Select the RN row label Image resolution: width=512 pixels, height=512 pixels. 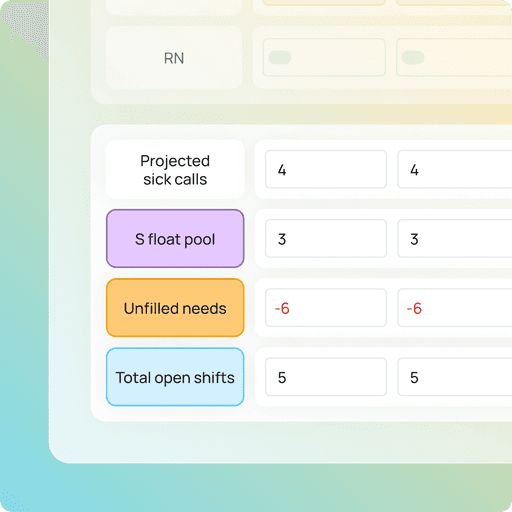pos(174,58)
